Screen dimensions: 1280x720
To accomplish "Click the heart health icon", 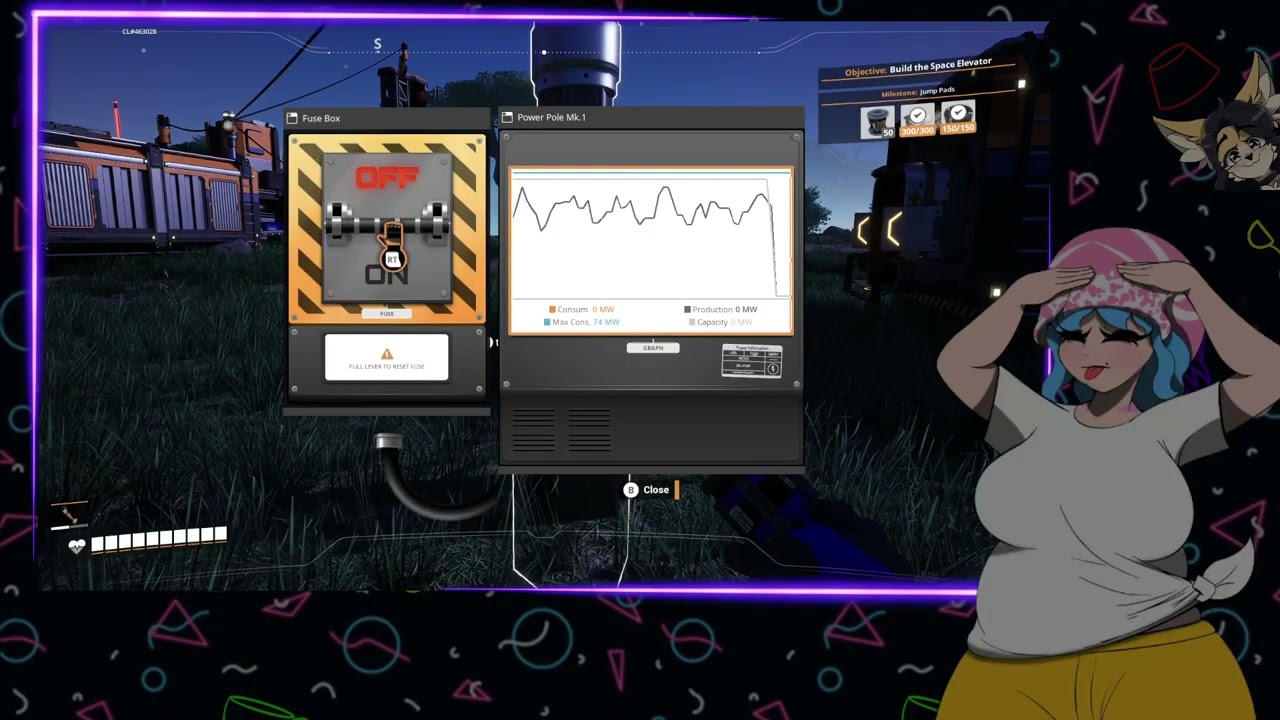I will pos(77,545).
